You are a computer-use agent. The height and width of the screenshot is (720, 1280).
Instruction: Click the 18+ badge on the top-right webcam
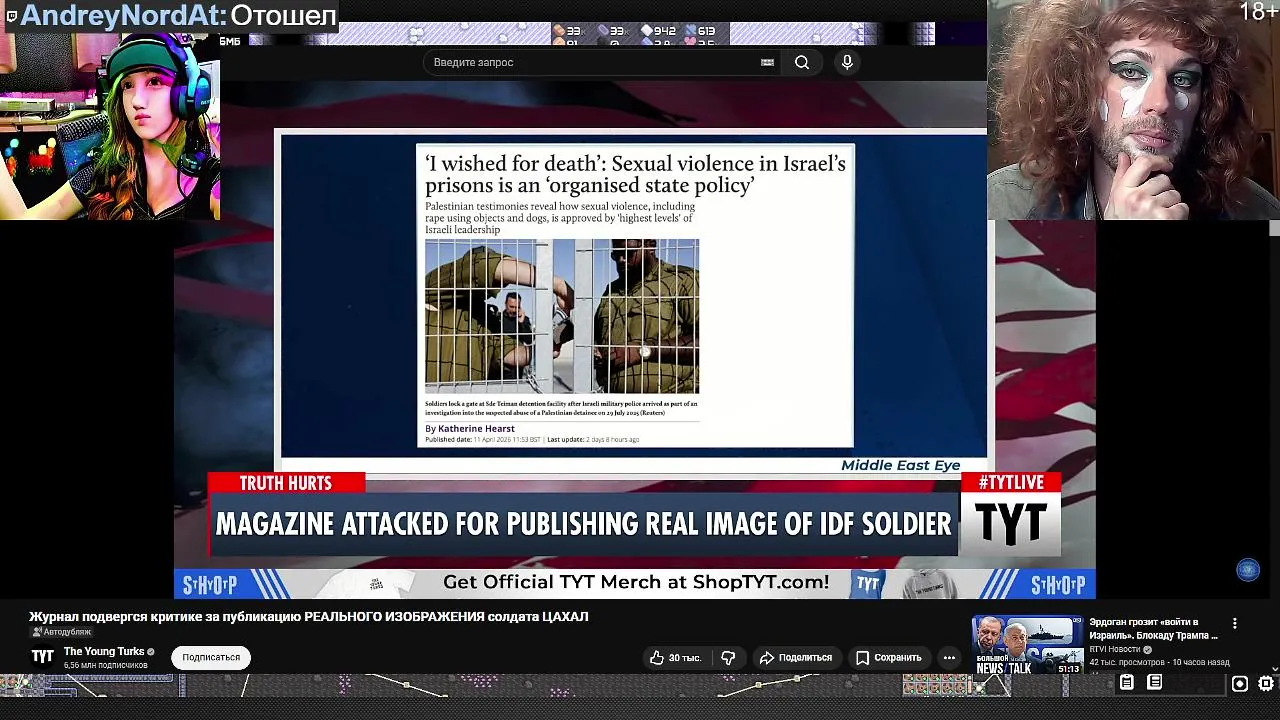(x=1258, y=12)
